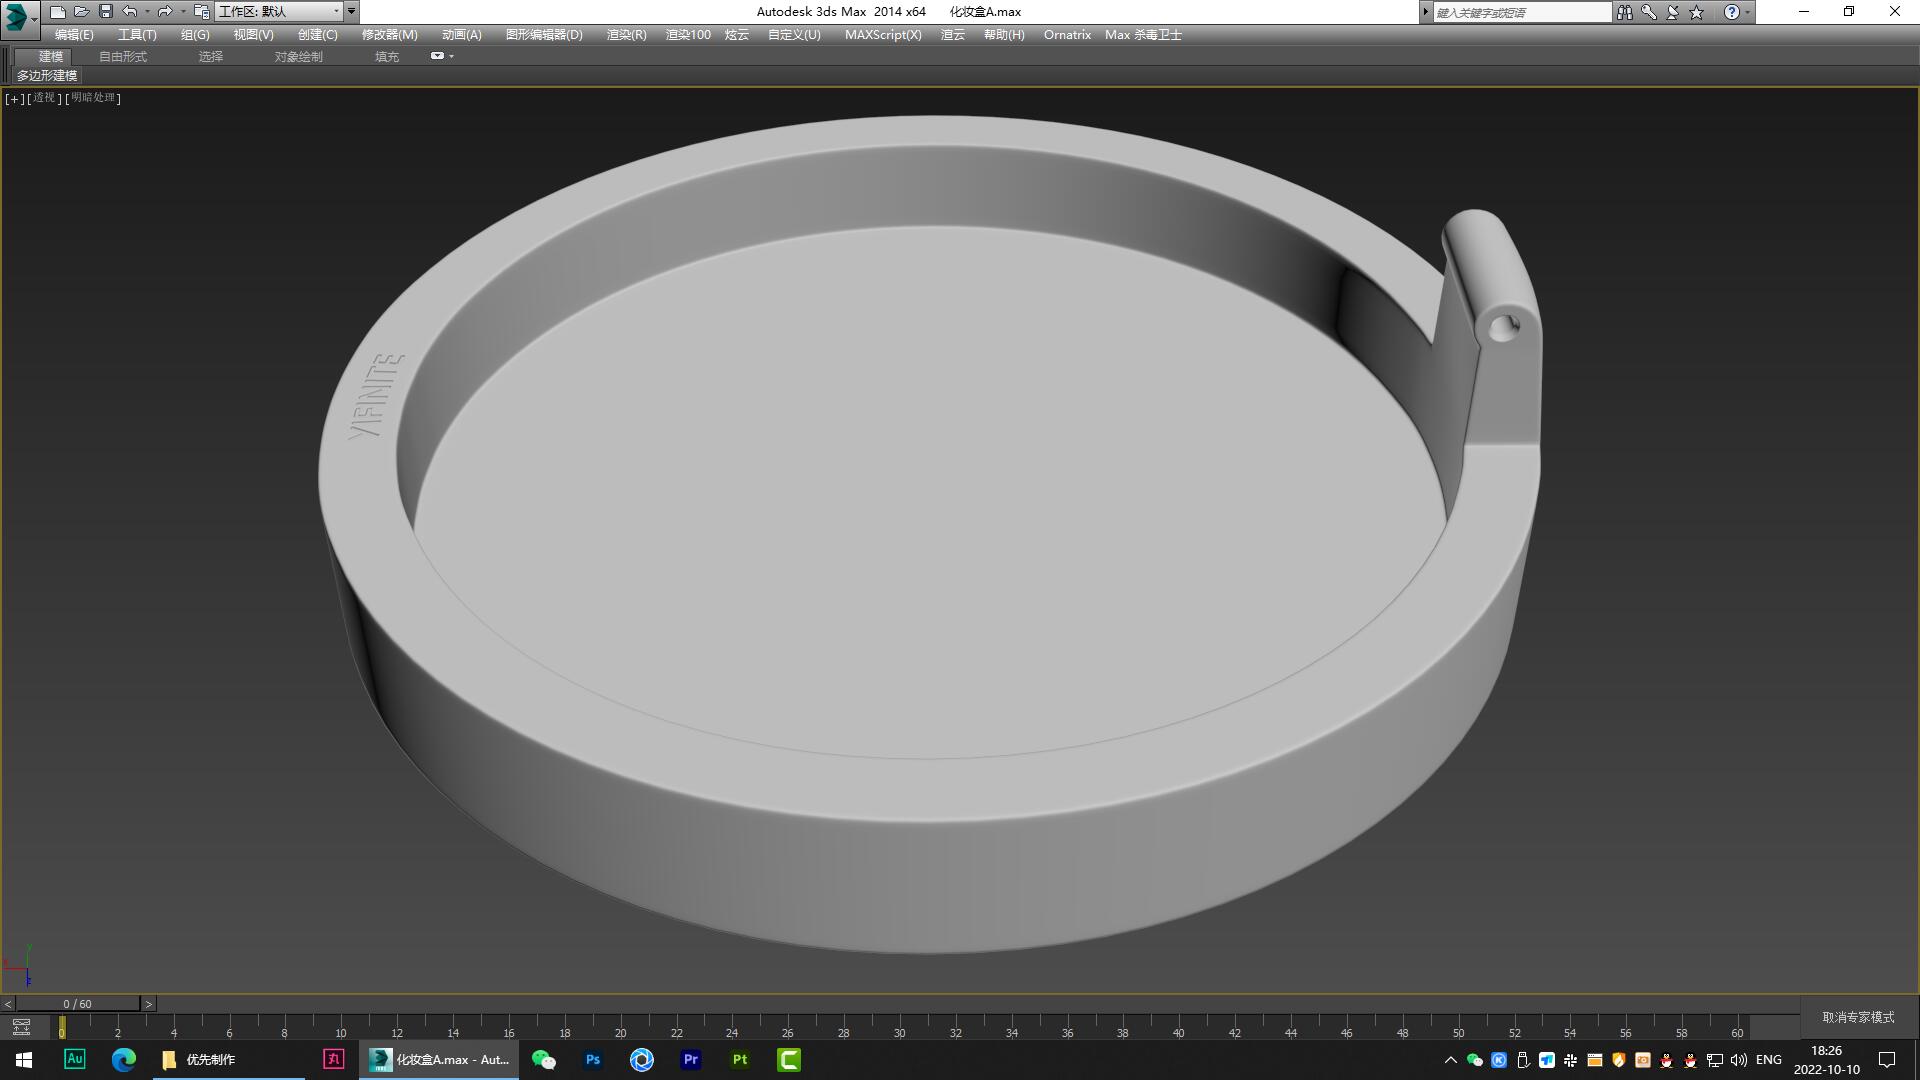Open Photoshop from the Windows taskbar
Image resolution: width=1920 pixels, height=1080 pixels.
(x=592, y=1059)
